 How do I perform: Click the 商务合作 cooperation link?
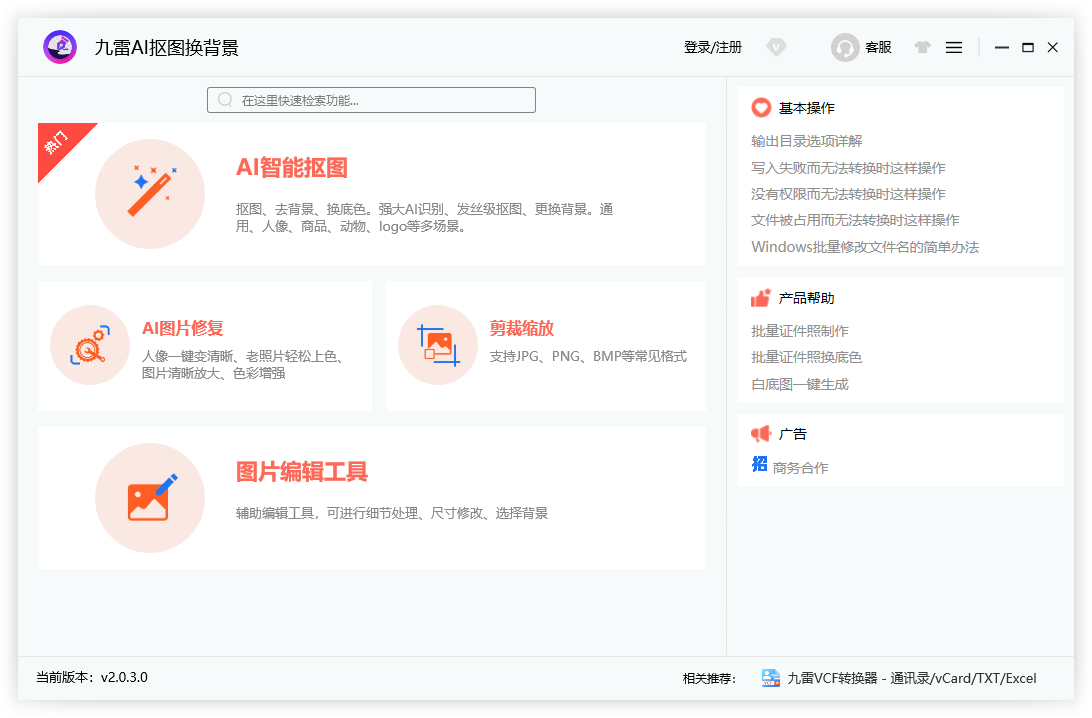coord(800,465)
